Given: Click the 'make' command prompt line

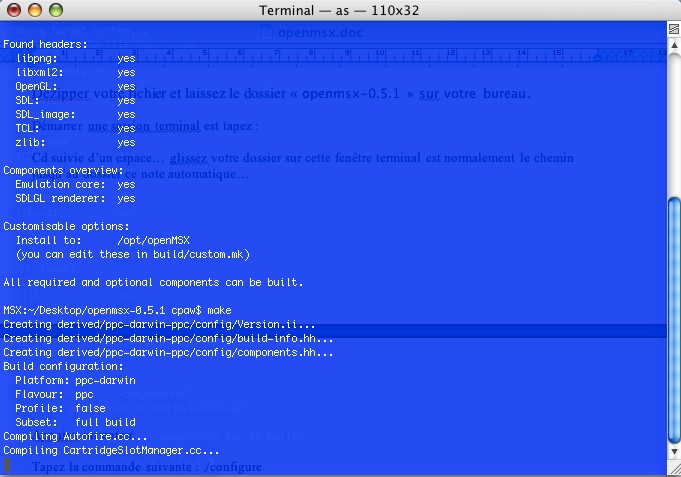Looking at the screenshot, I should pos(117,310).
